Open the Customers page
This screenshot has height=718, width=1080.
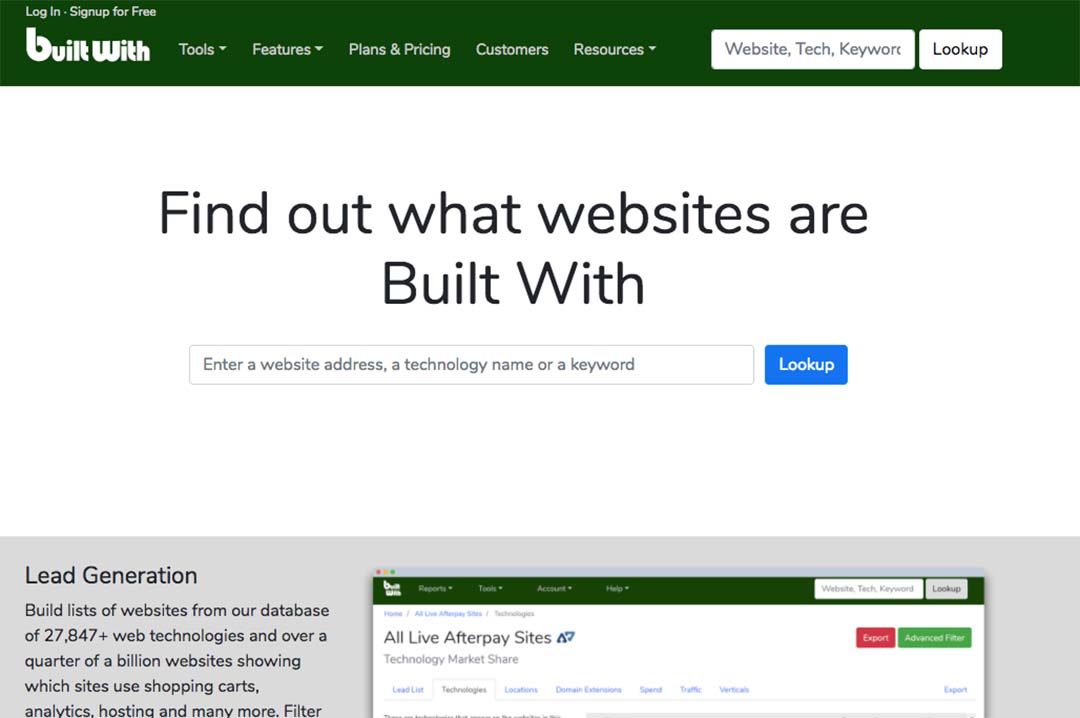tap(512, 49)
